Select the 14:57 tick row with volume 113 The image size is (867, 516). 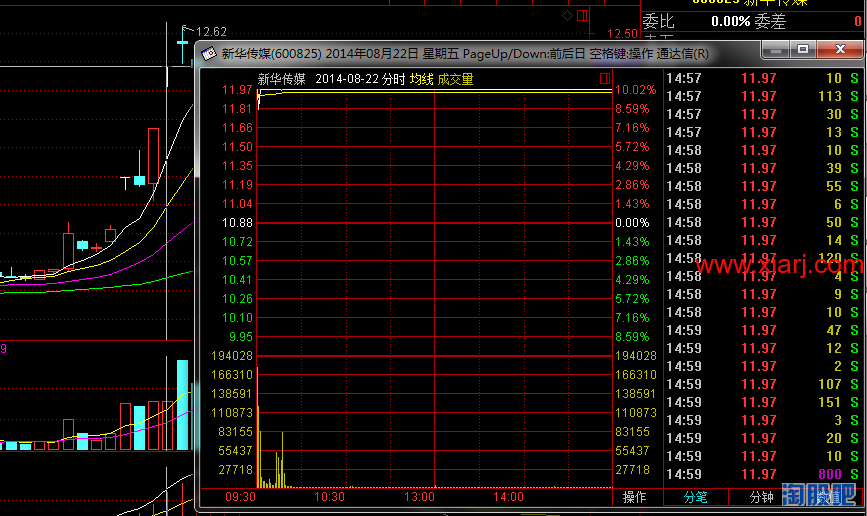tap(762, 96)
